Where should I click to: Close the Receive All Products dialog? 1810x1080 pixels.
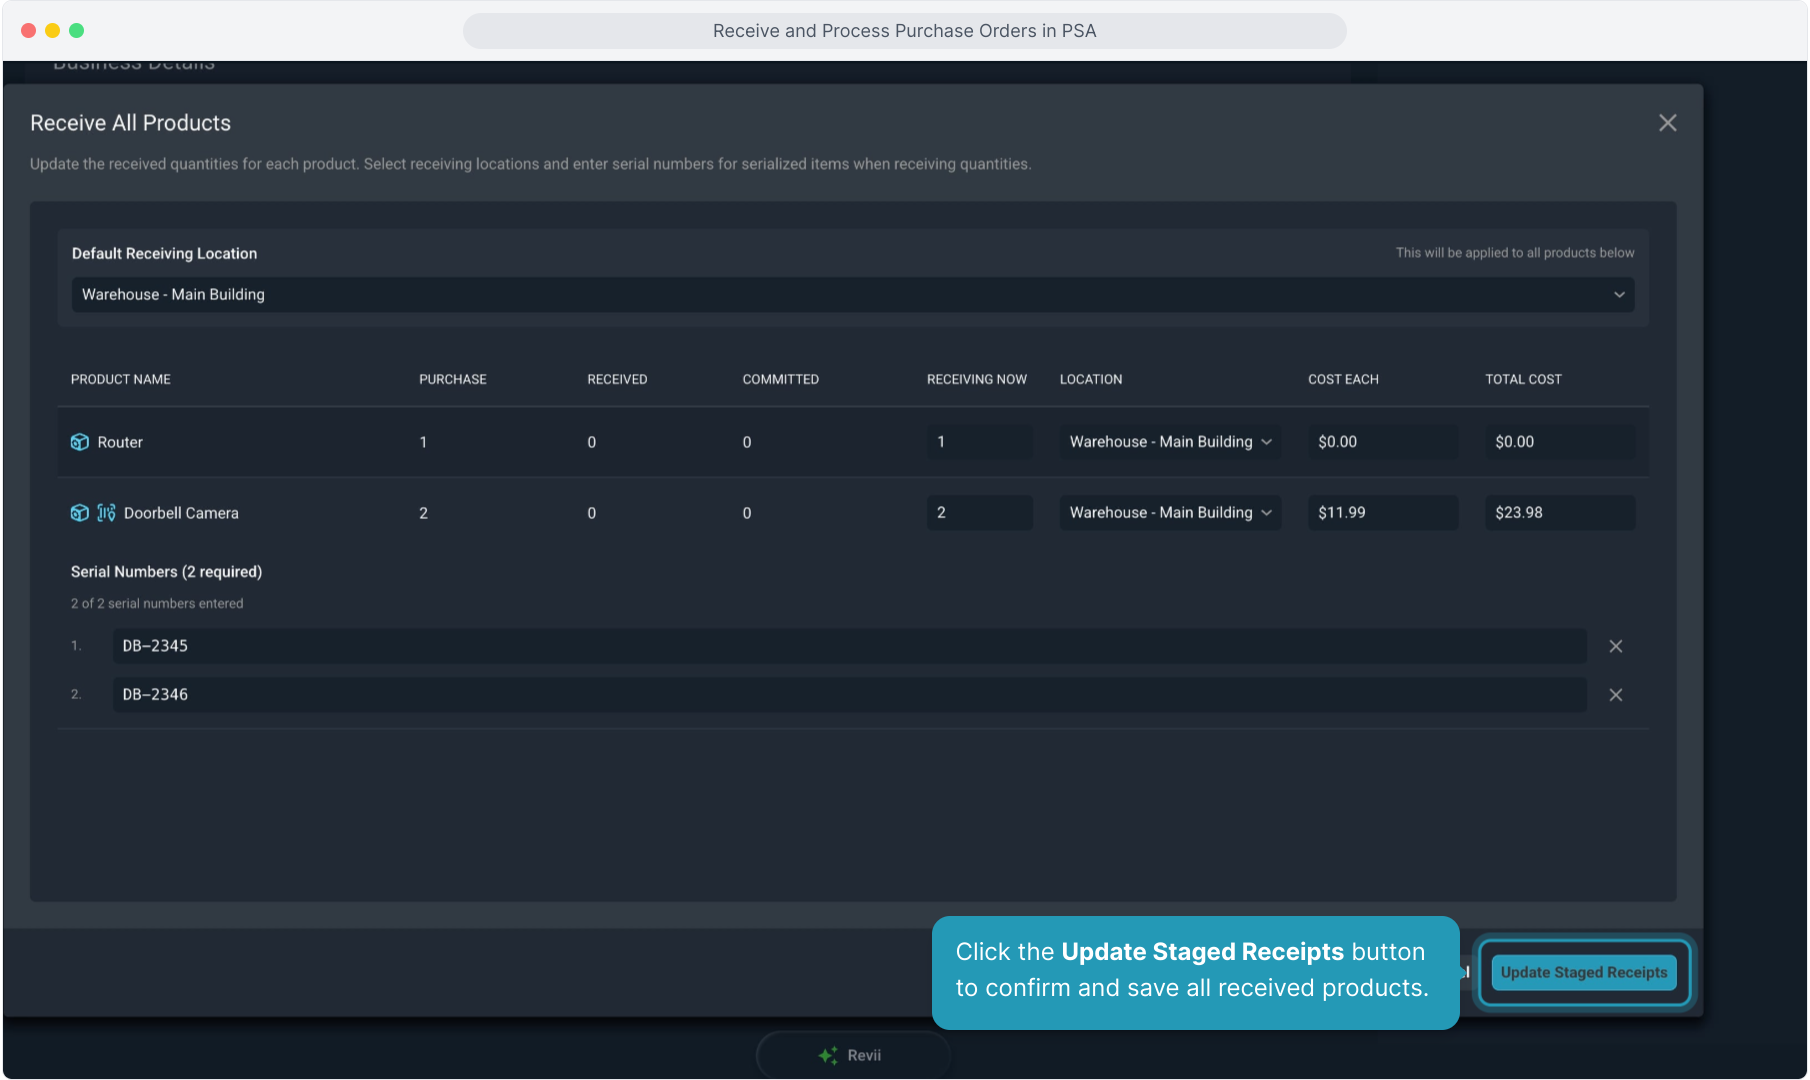(x=1667, y=123)
